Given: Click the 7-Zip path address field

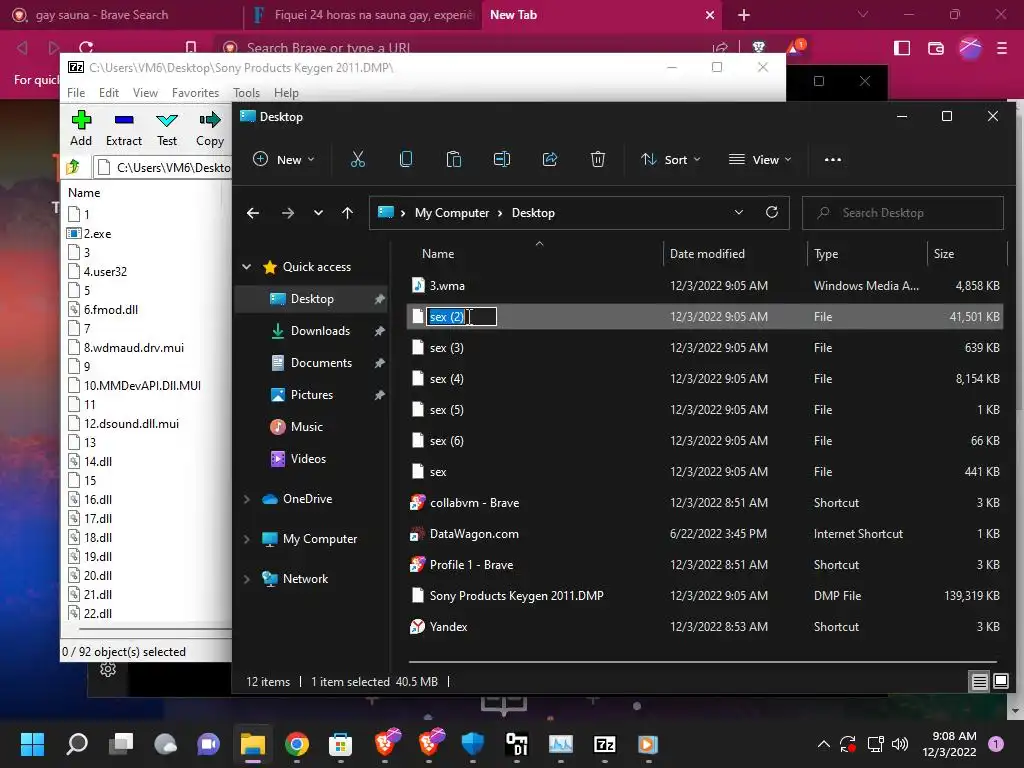Looking at the screenshot, I should (x=162, y=167).
